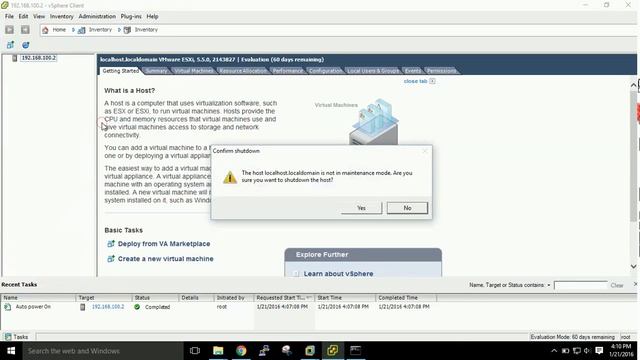
Task: Open the Edit menu
Action: 23,16
